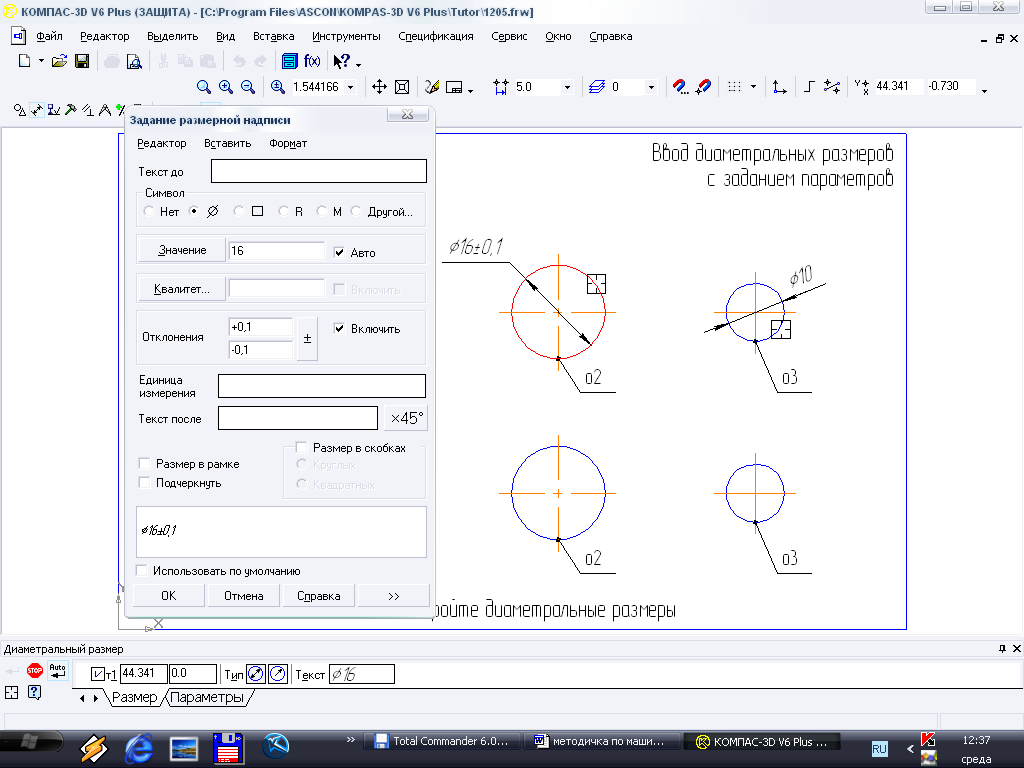Open Total Commander taskbar button

click(441, 741)
